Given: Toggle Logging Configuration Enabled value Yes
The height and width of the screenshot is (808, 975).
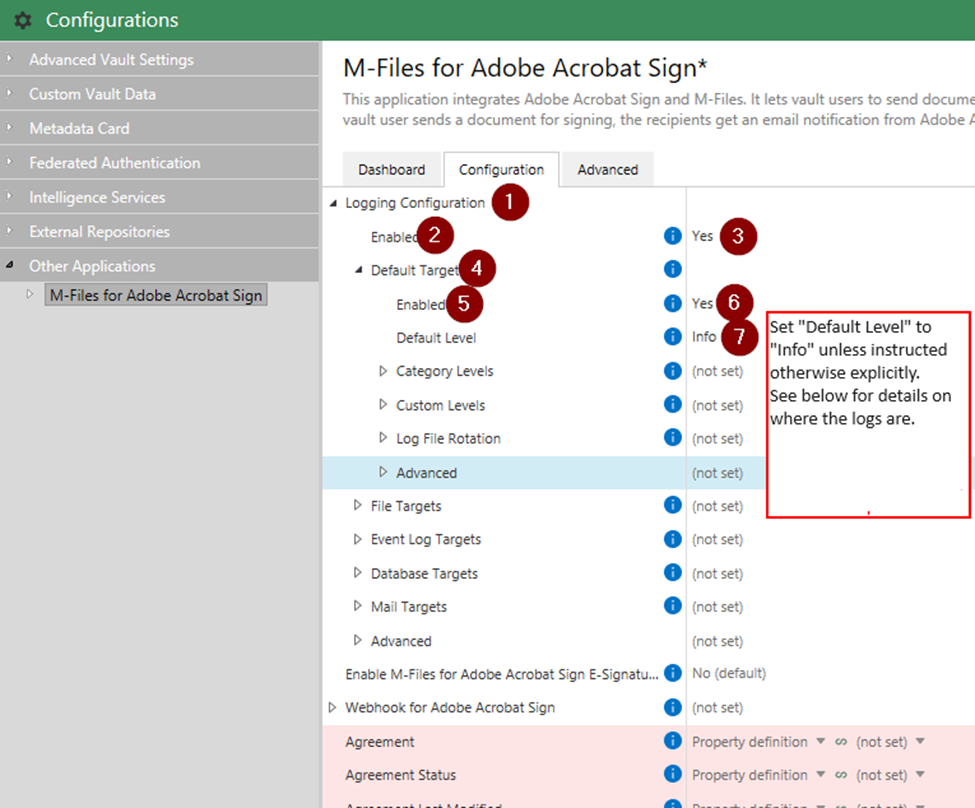Looking at the screenshot, I should click(703, 236).
